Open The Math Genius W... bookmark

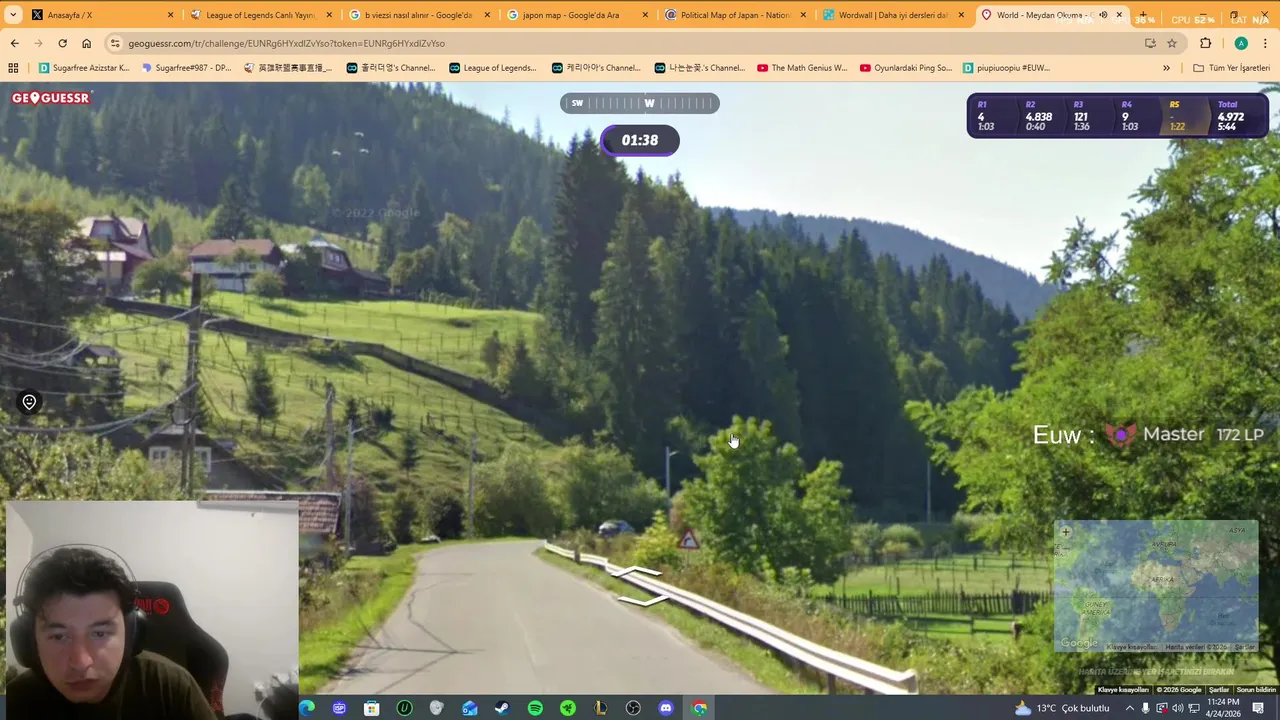(x=802, y=68)
